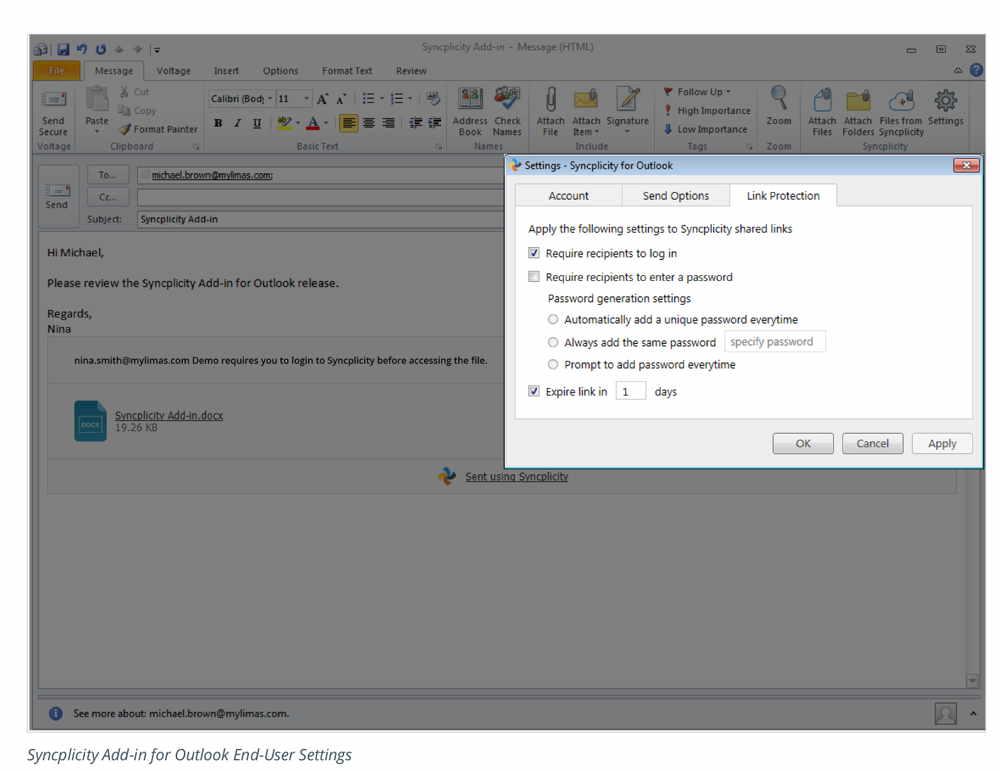1000x771 pixels.
Task: Switch to the Insert ribbon tab
Action: pos(226,71)
